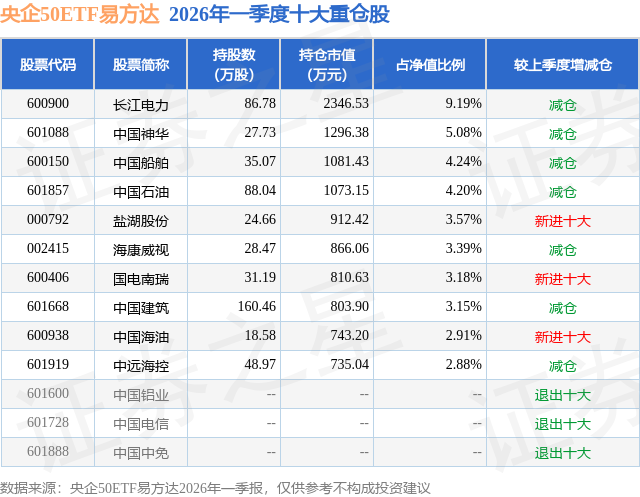Click the share count 160.46

click(257, 306)
